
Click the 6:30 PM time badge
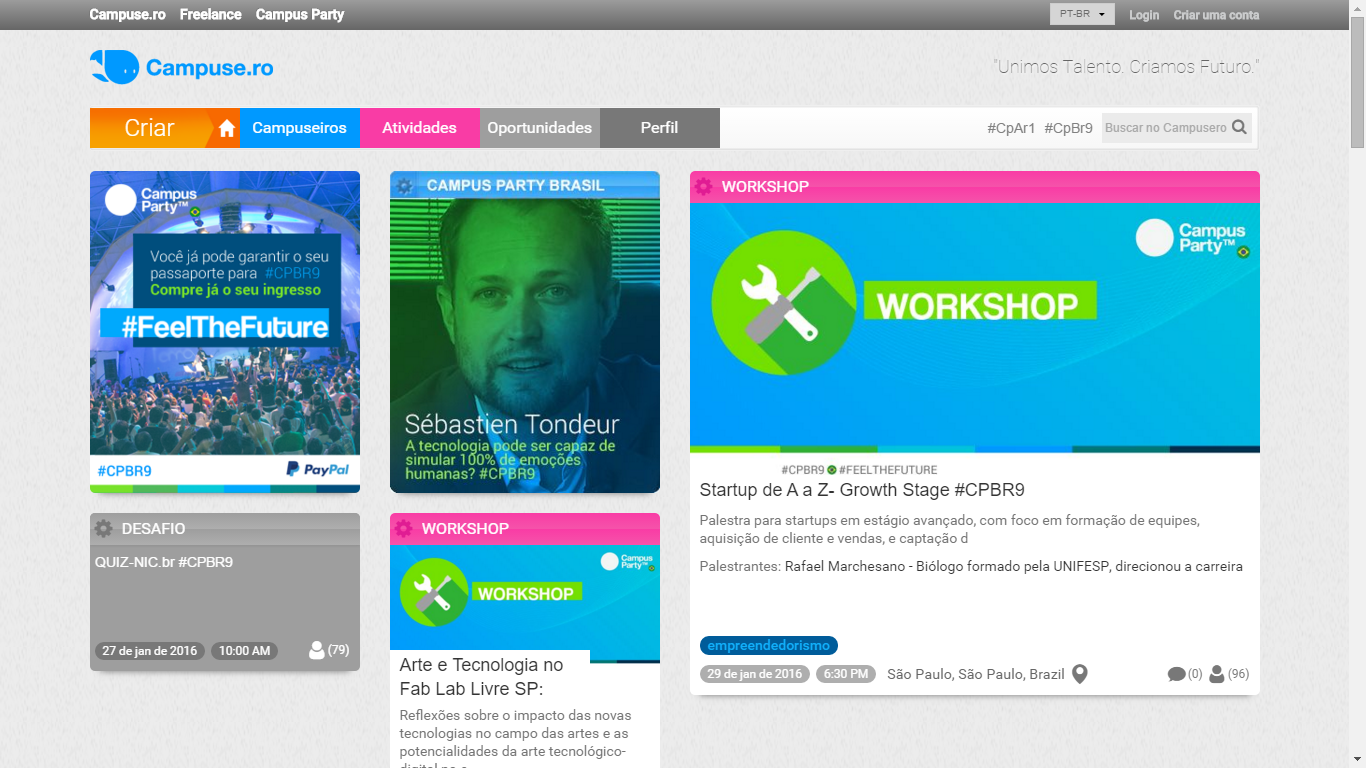pyautogui.click(x=846, y=674)
